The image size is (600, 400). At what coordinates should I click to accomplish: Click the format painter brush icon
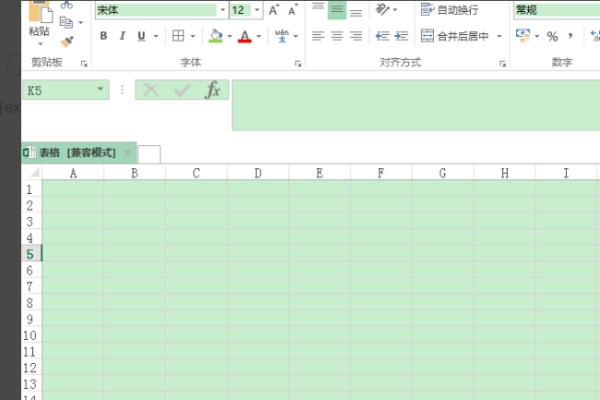coord(66,41)
